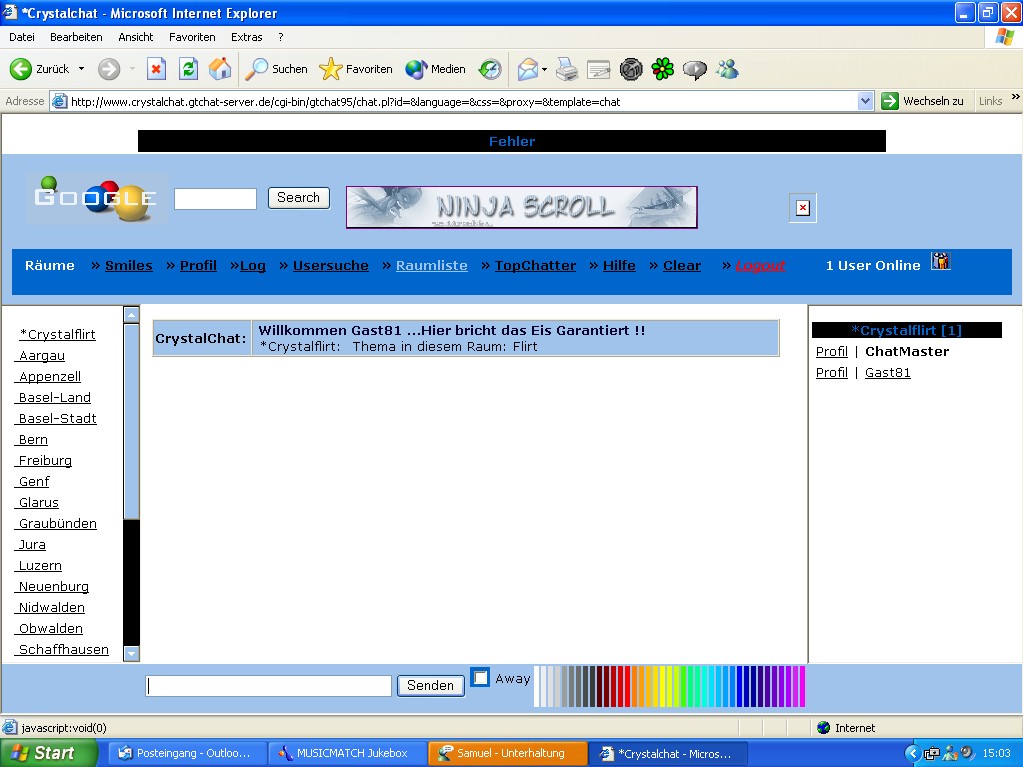Open the Zurück history dropdown arrow
Screen dimensions: 1023x767
(82, 69)
